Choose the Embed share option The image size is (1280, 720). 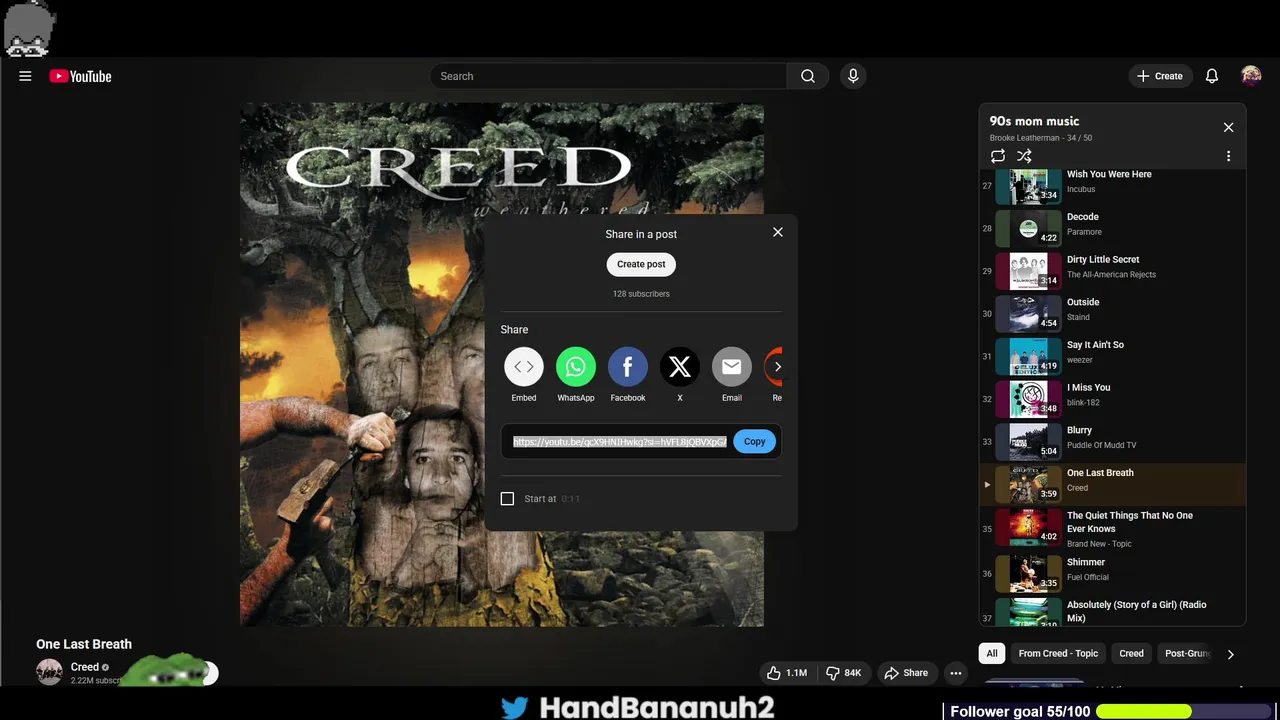524,375
